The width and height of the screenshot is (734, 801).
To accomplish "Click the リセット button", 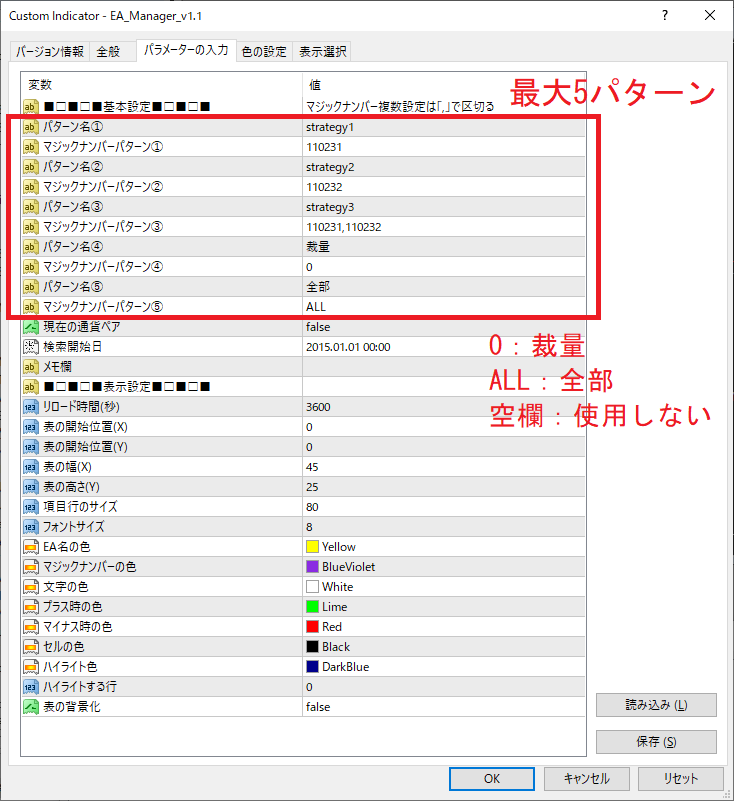I will click(x=680, y=779).
